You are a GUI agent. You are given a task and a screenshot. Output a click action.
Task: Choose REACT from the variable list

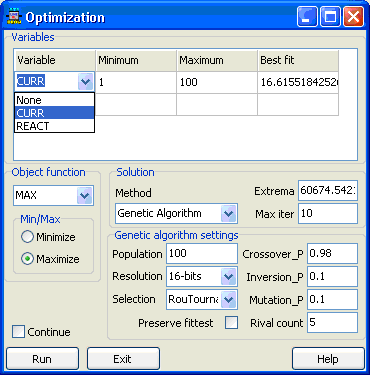coord(55,126)
